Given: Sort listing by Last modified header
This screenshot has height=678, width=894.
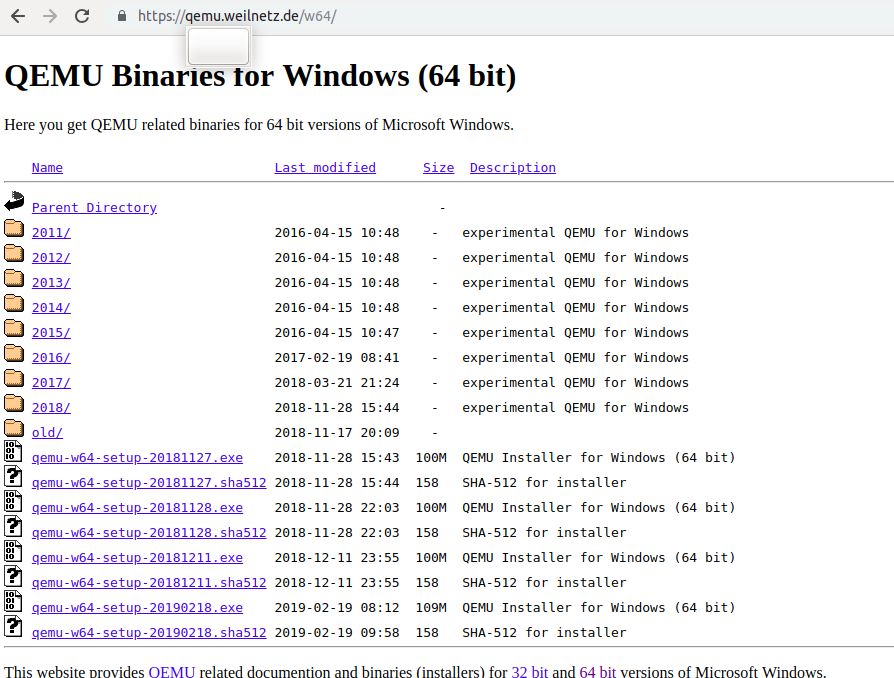Looking at the screenshot, I should click(x=325, y=168).
